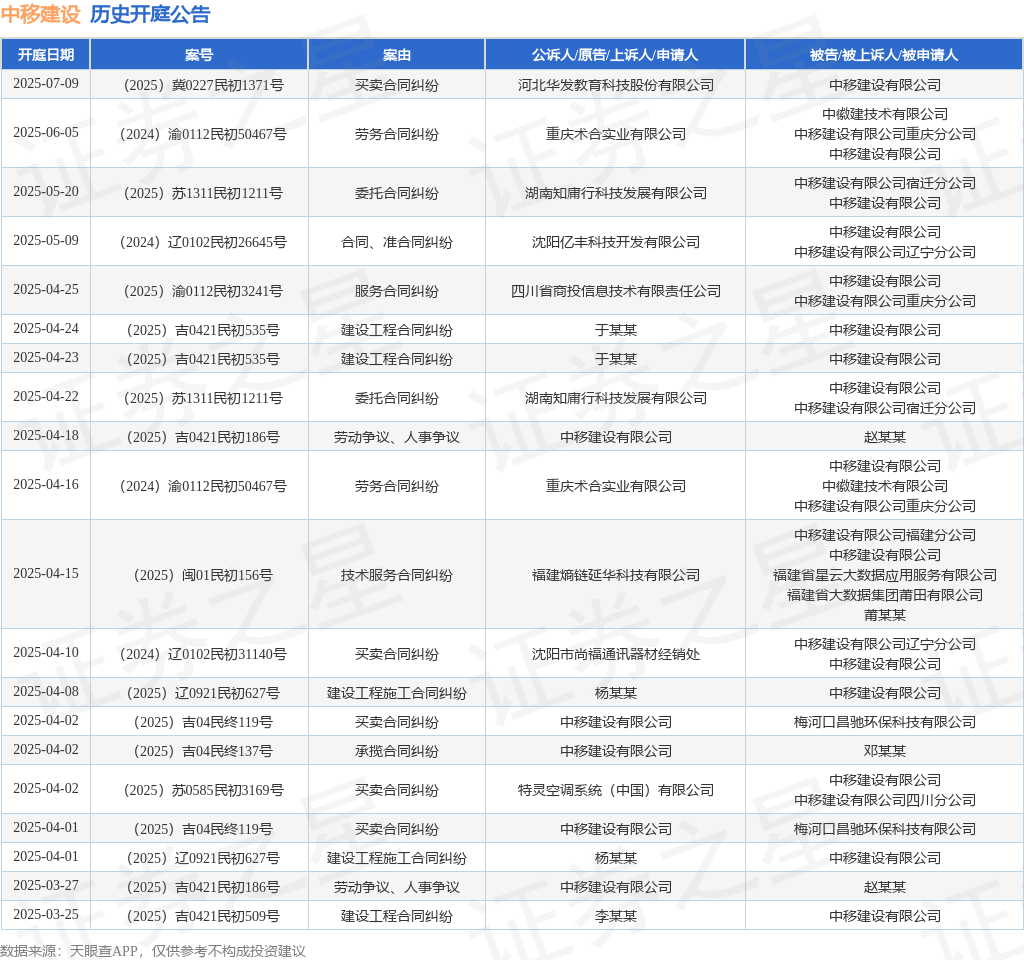Viewport: 1024px width, 960px height.
Task: Click the 技术服务合同纠纷 case cause
Action: 396,575
